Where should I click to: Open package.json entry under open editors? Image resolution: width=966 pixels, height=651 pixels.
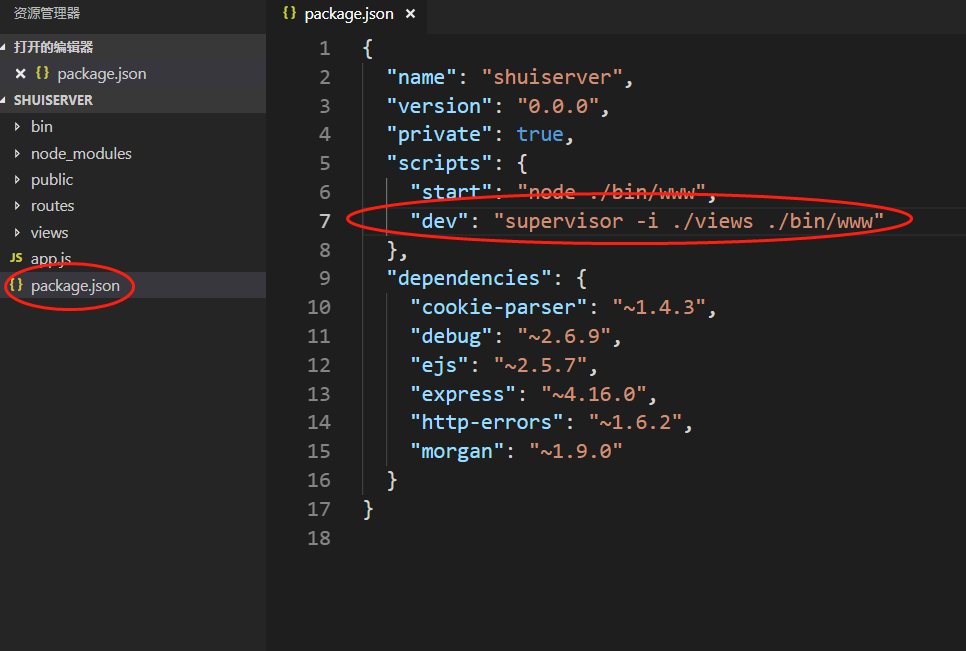point(102,74)
